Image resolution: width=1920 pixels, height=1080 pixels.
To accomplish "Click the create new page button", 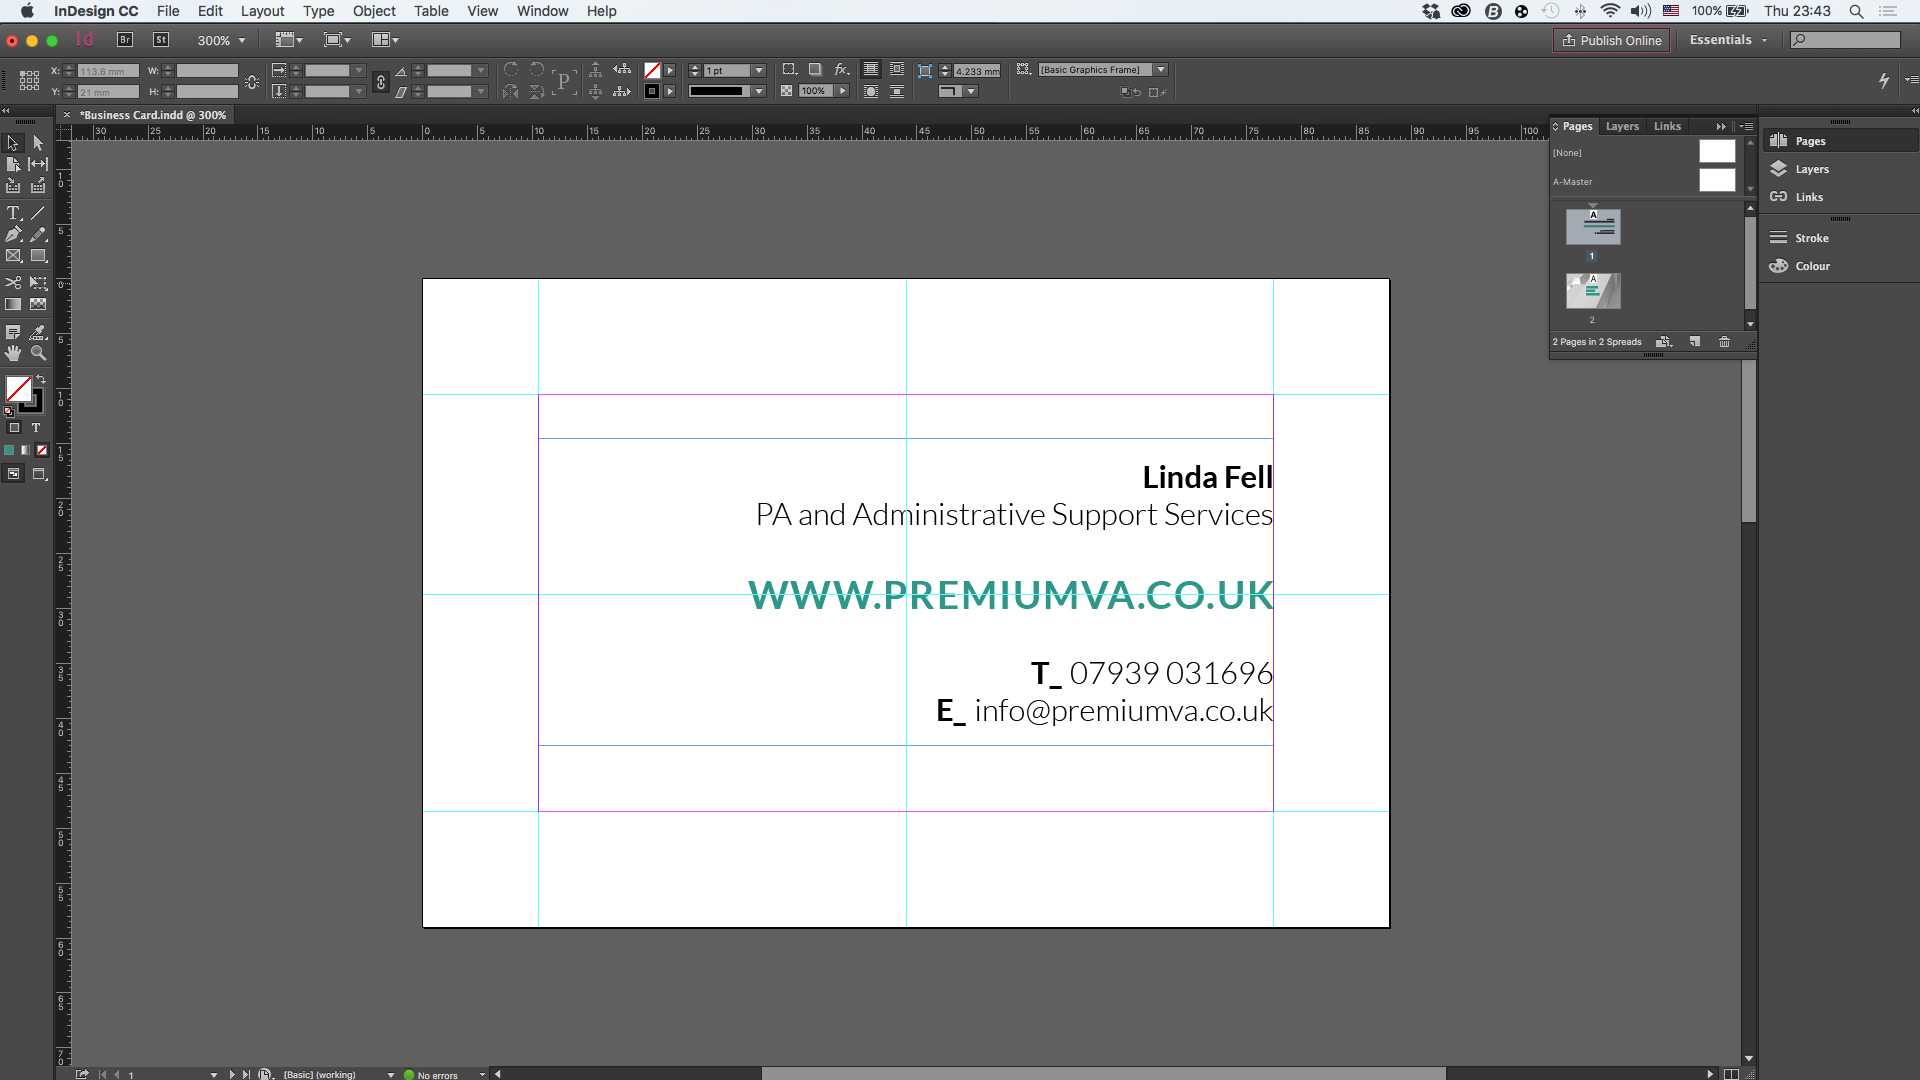I will [1695, 342].
